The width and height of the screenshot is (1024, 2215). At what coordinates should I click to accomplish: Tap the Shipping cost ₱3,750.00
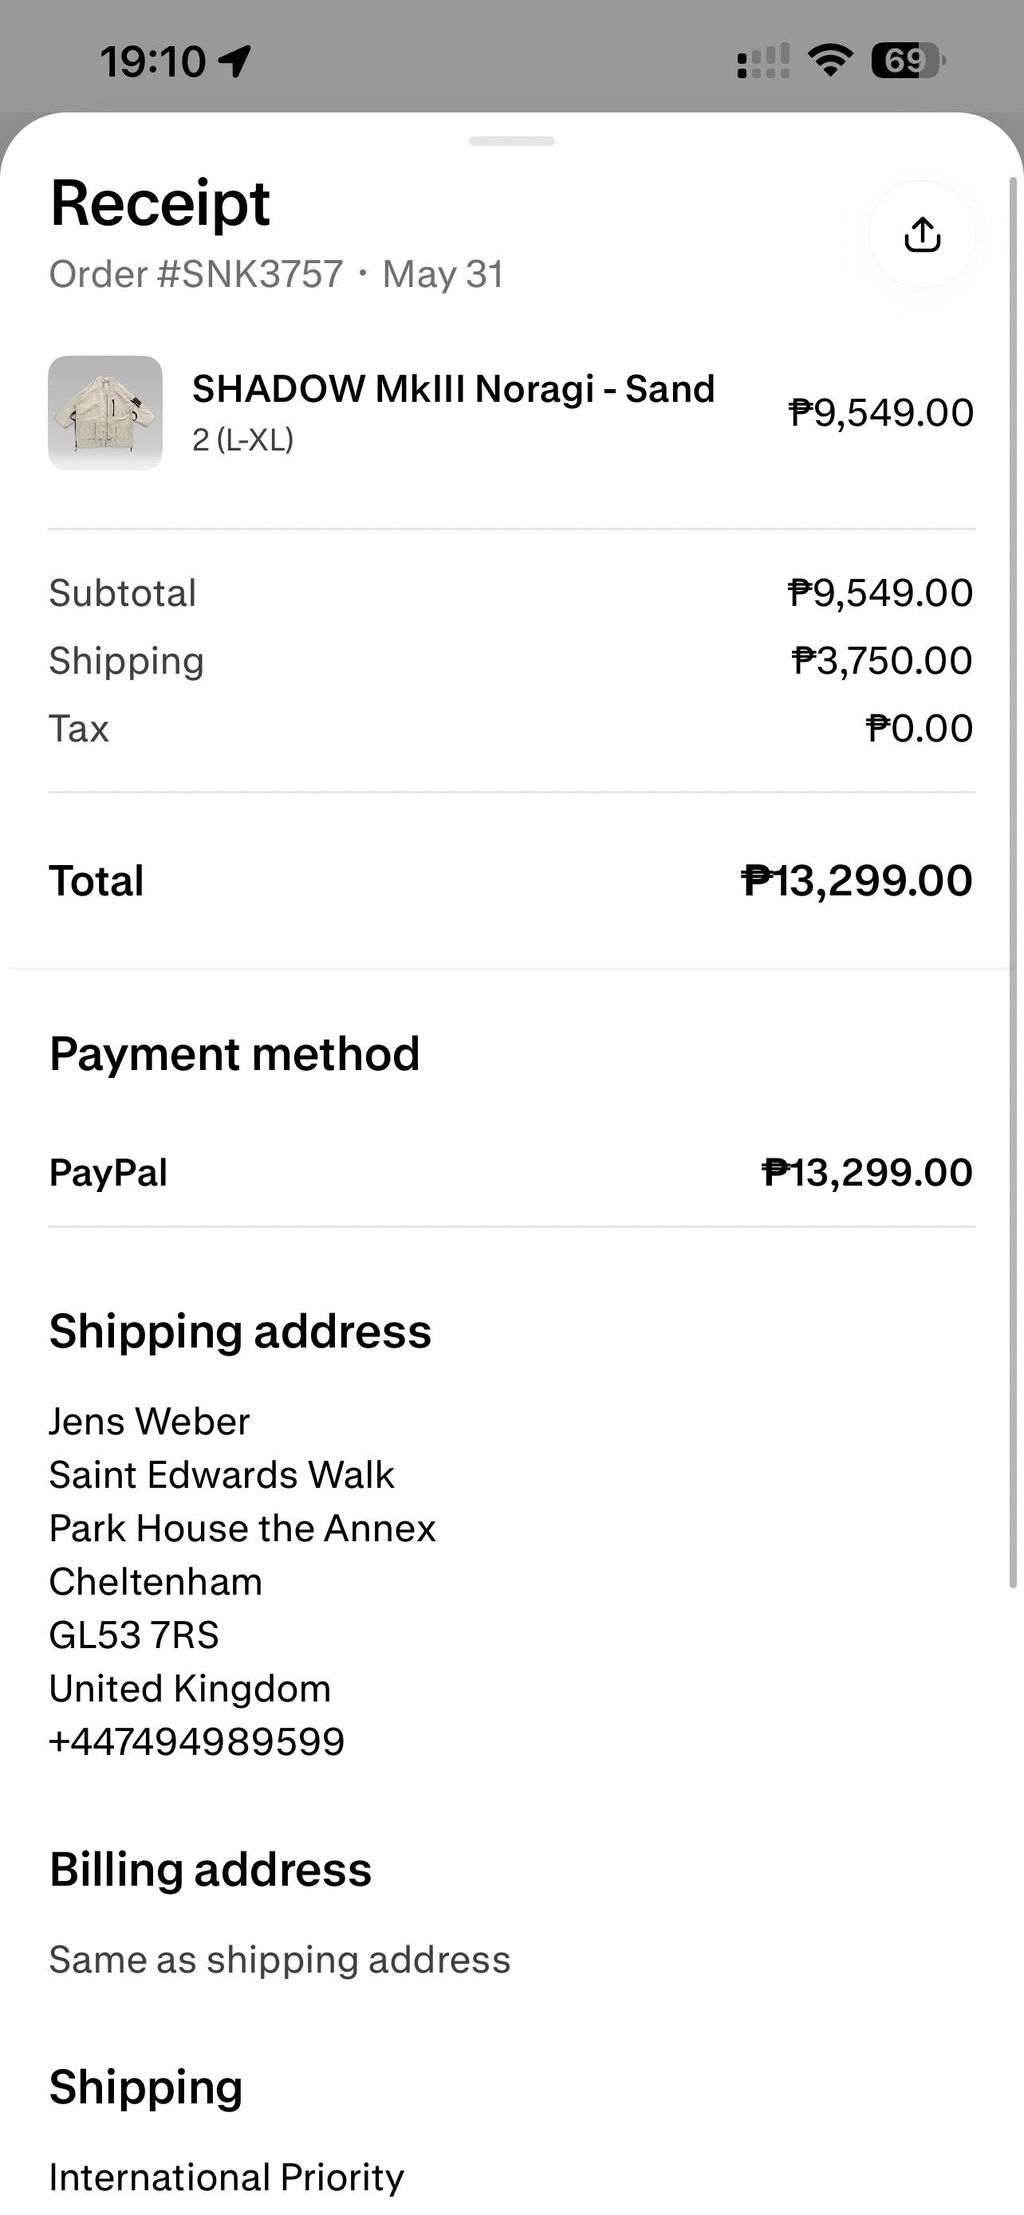(882, 661)
